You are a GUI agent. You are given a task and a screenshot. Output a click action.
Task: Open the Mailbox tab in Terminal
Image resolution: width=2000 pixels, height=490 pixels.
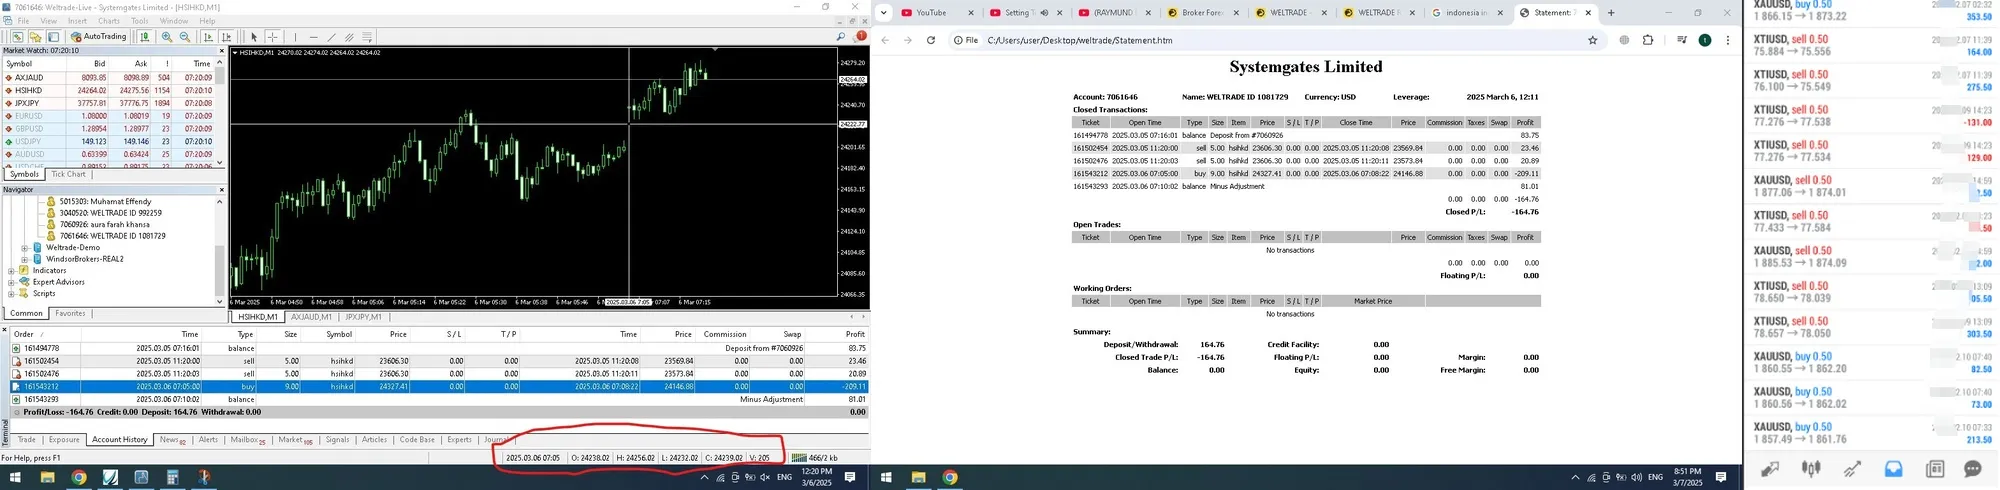pos(248,439)
